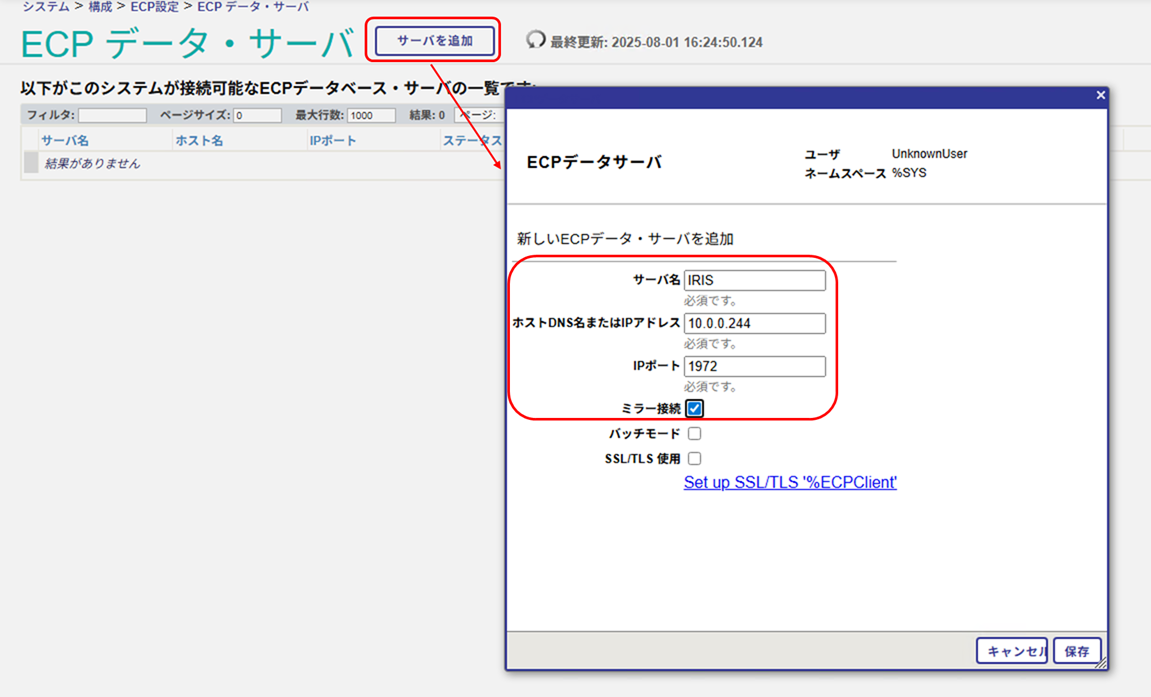Click the サーバを追加 button

(435, 41)
